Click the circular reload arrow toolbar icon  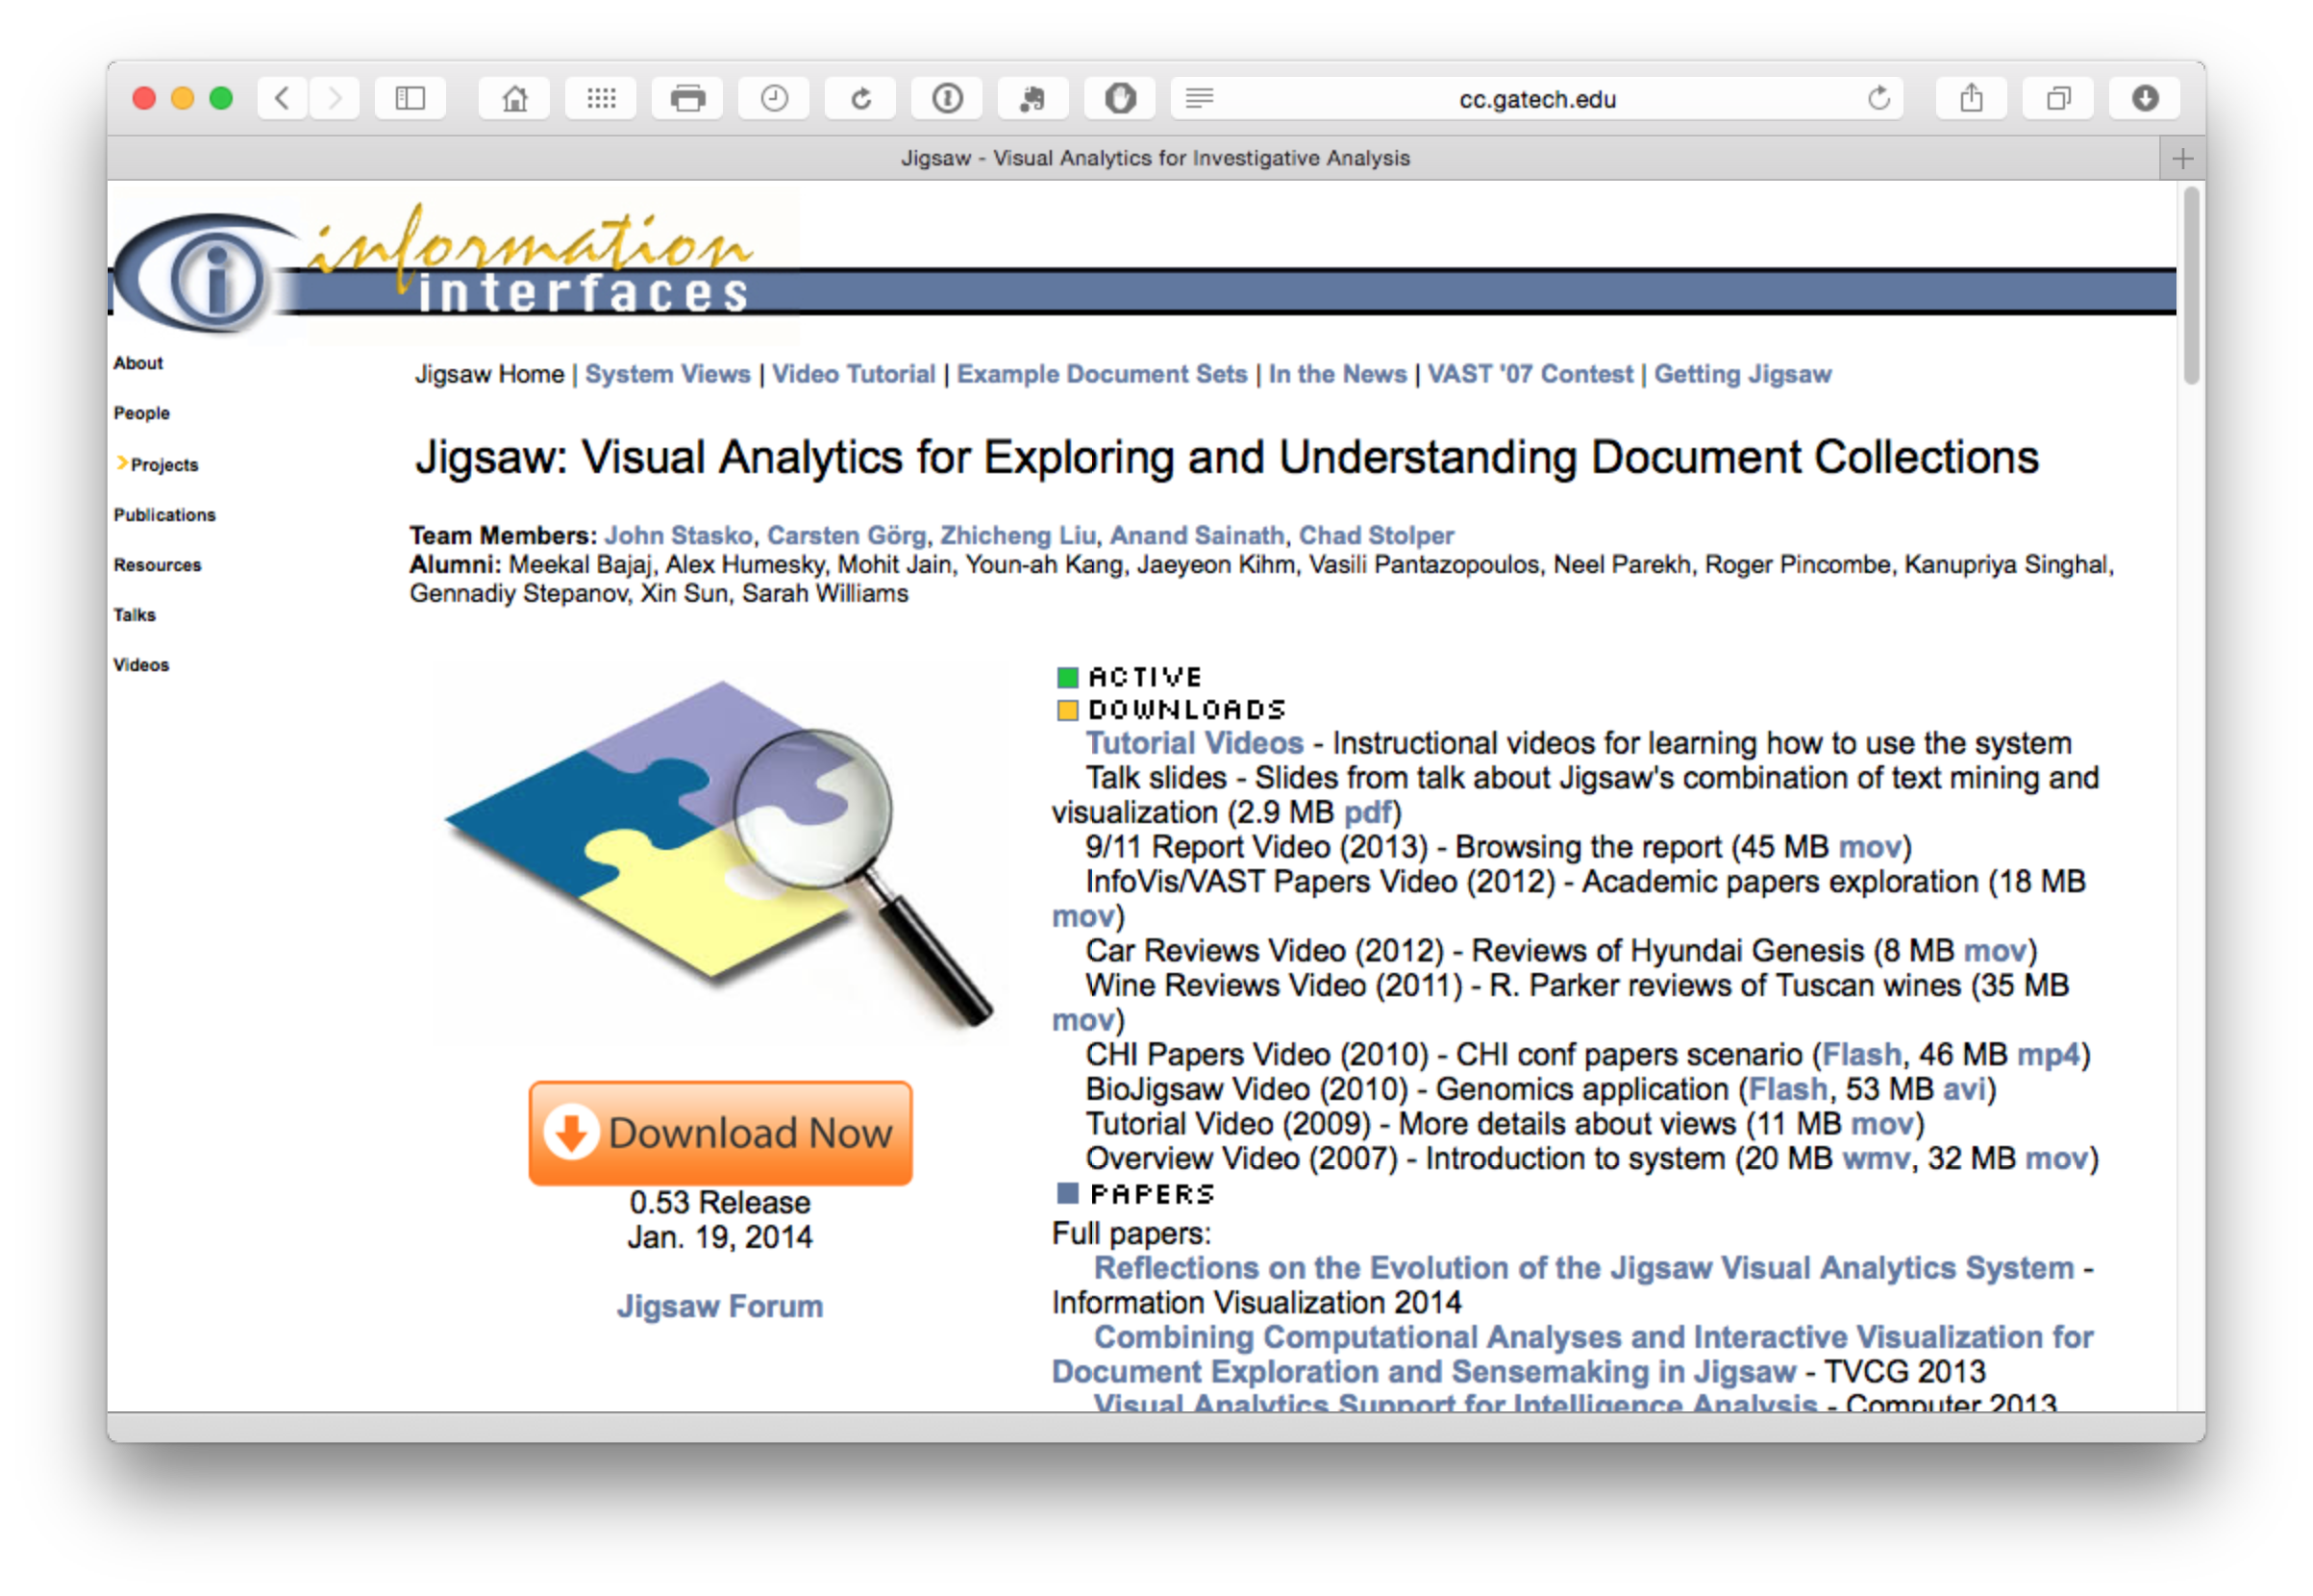point(861,98)
